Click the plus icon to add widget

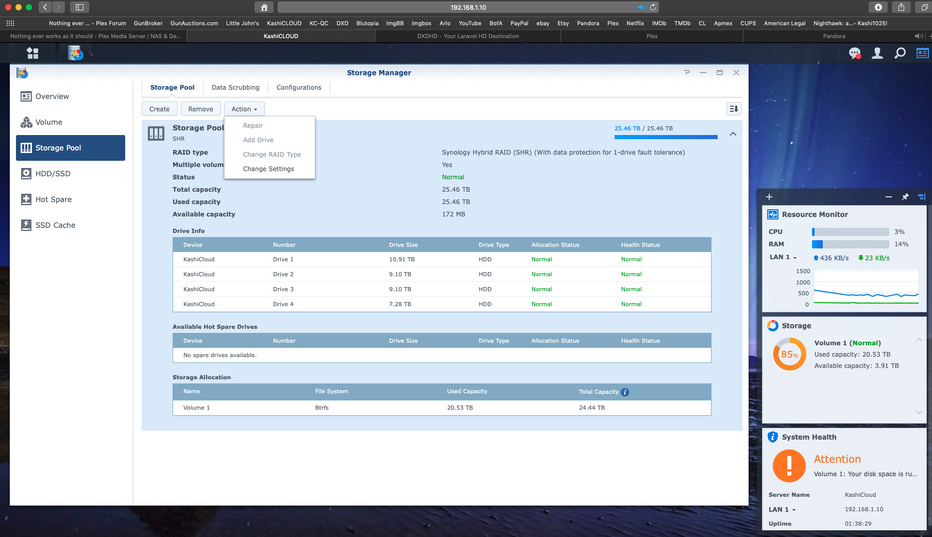(x=769, y=197)
